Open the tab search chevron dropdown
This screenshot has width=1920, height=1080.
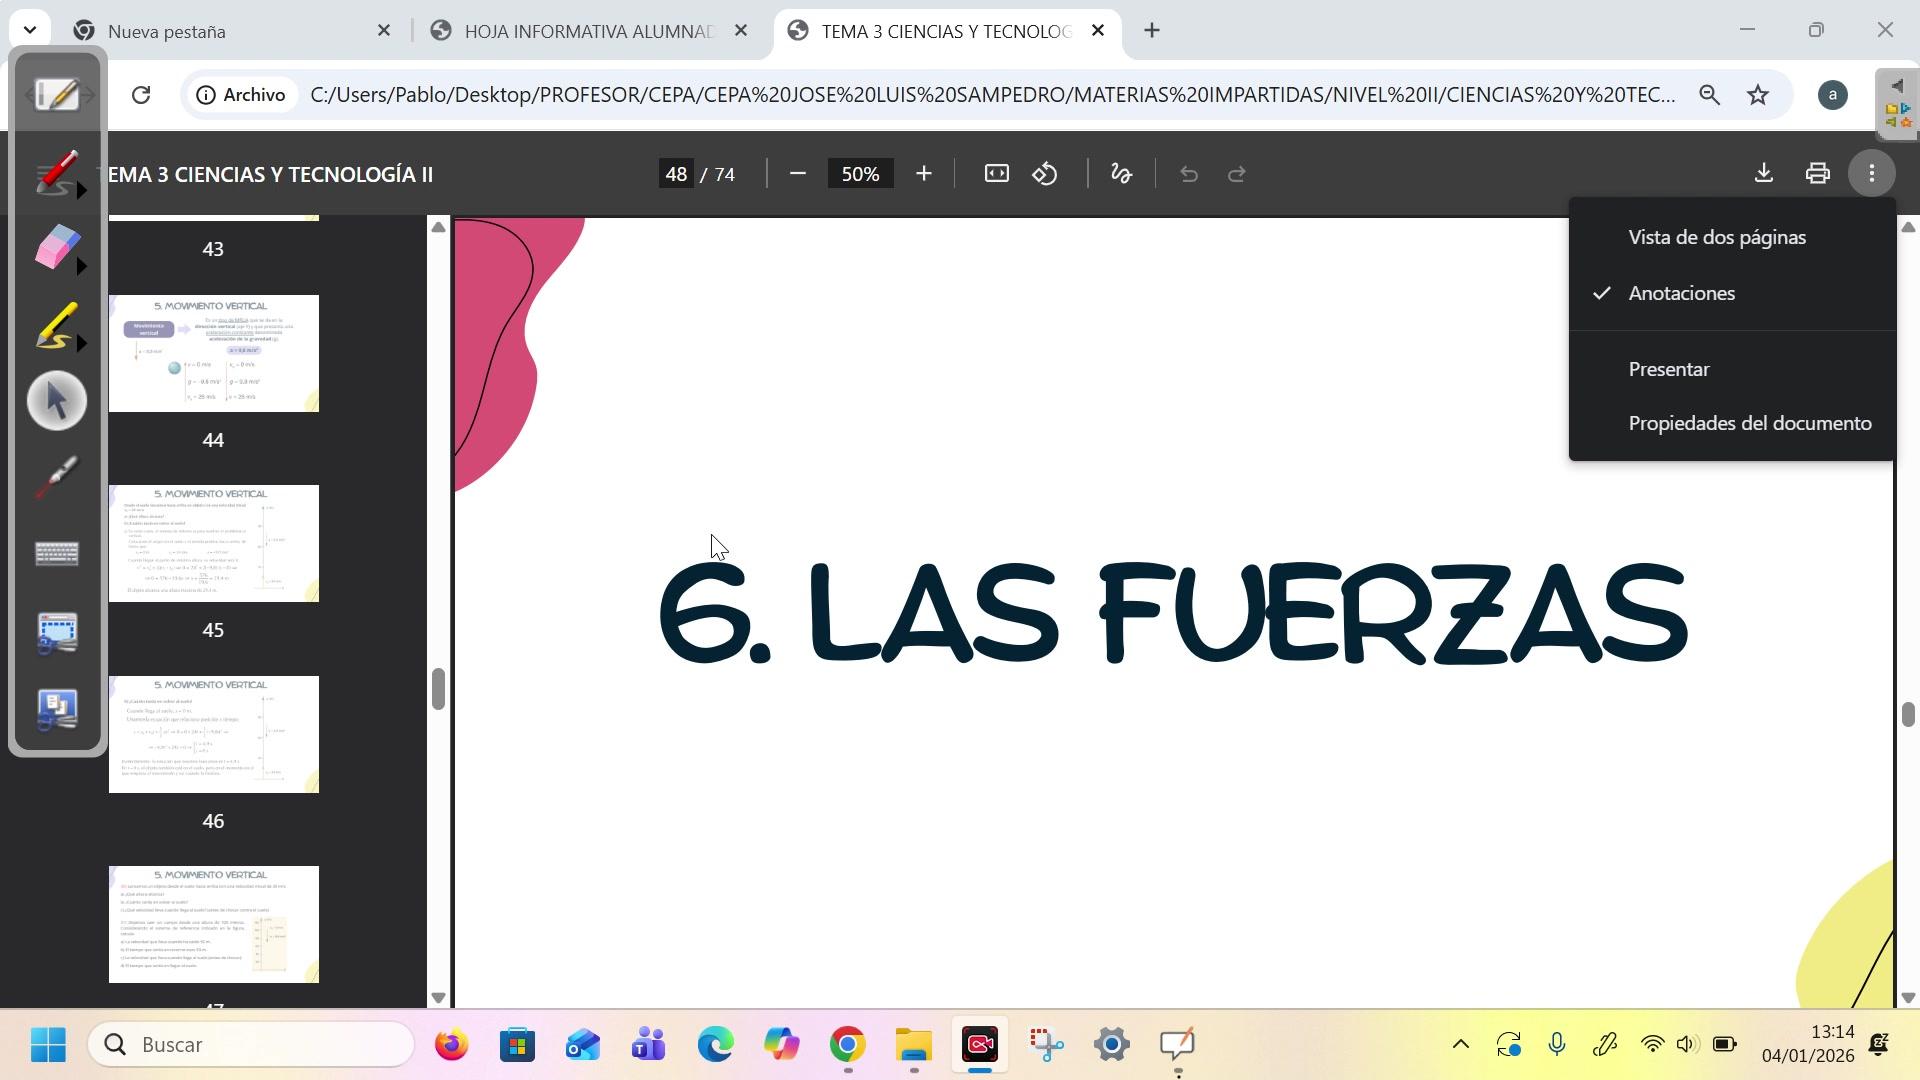(30, 31)
